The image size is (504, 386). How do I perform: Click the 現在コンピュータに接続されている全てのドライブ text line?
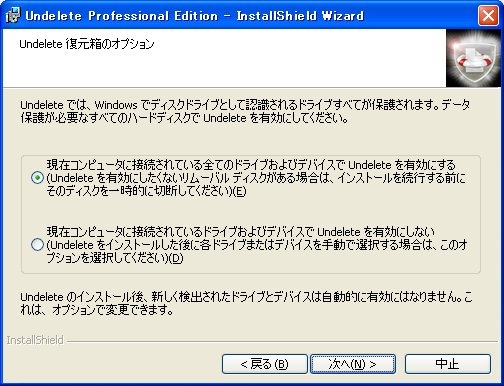pos(251,165)
